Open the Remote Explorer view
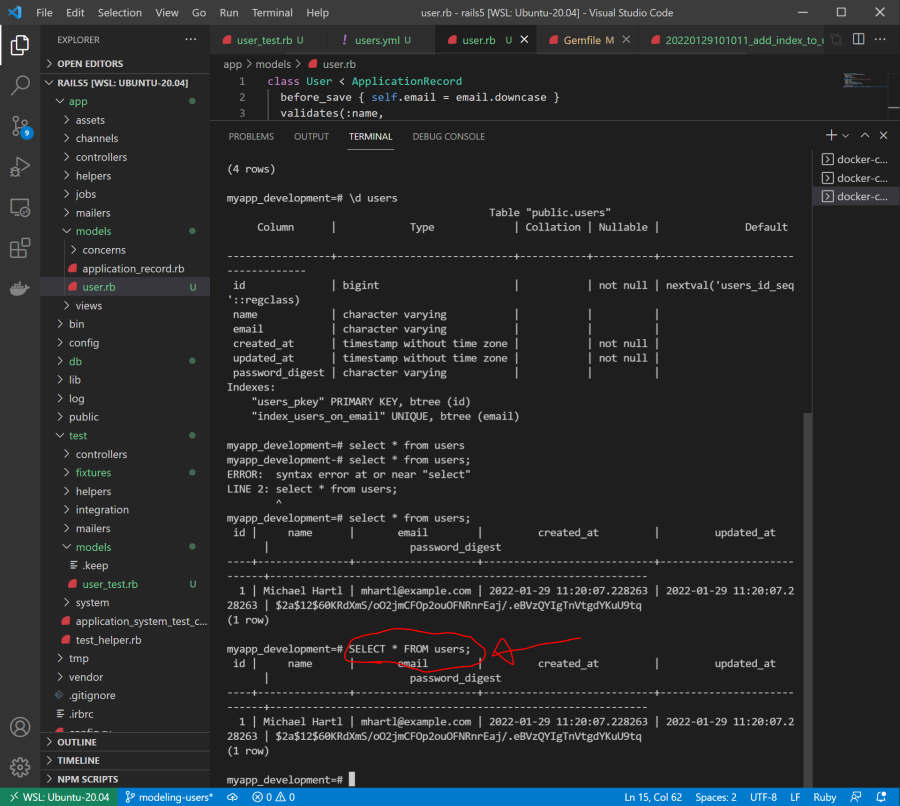This screenshot has height=806, width=900. click(x=20, y=208)
